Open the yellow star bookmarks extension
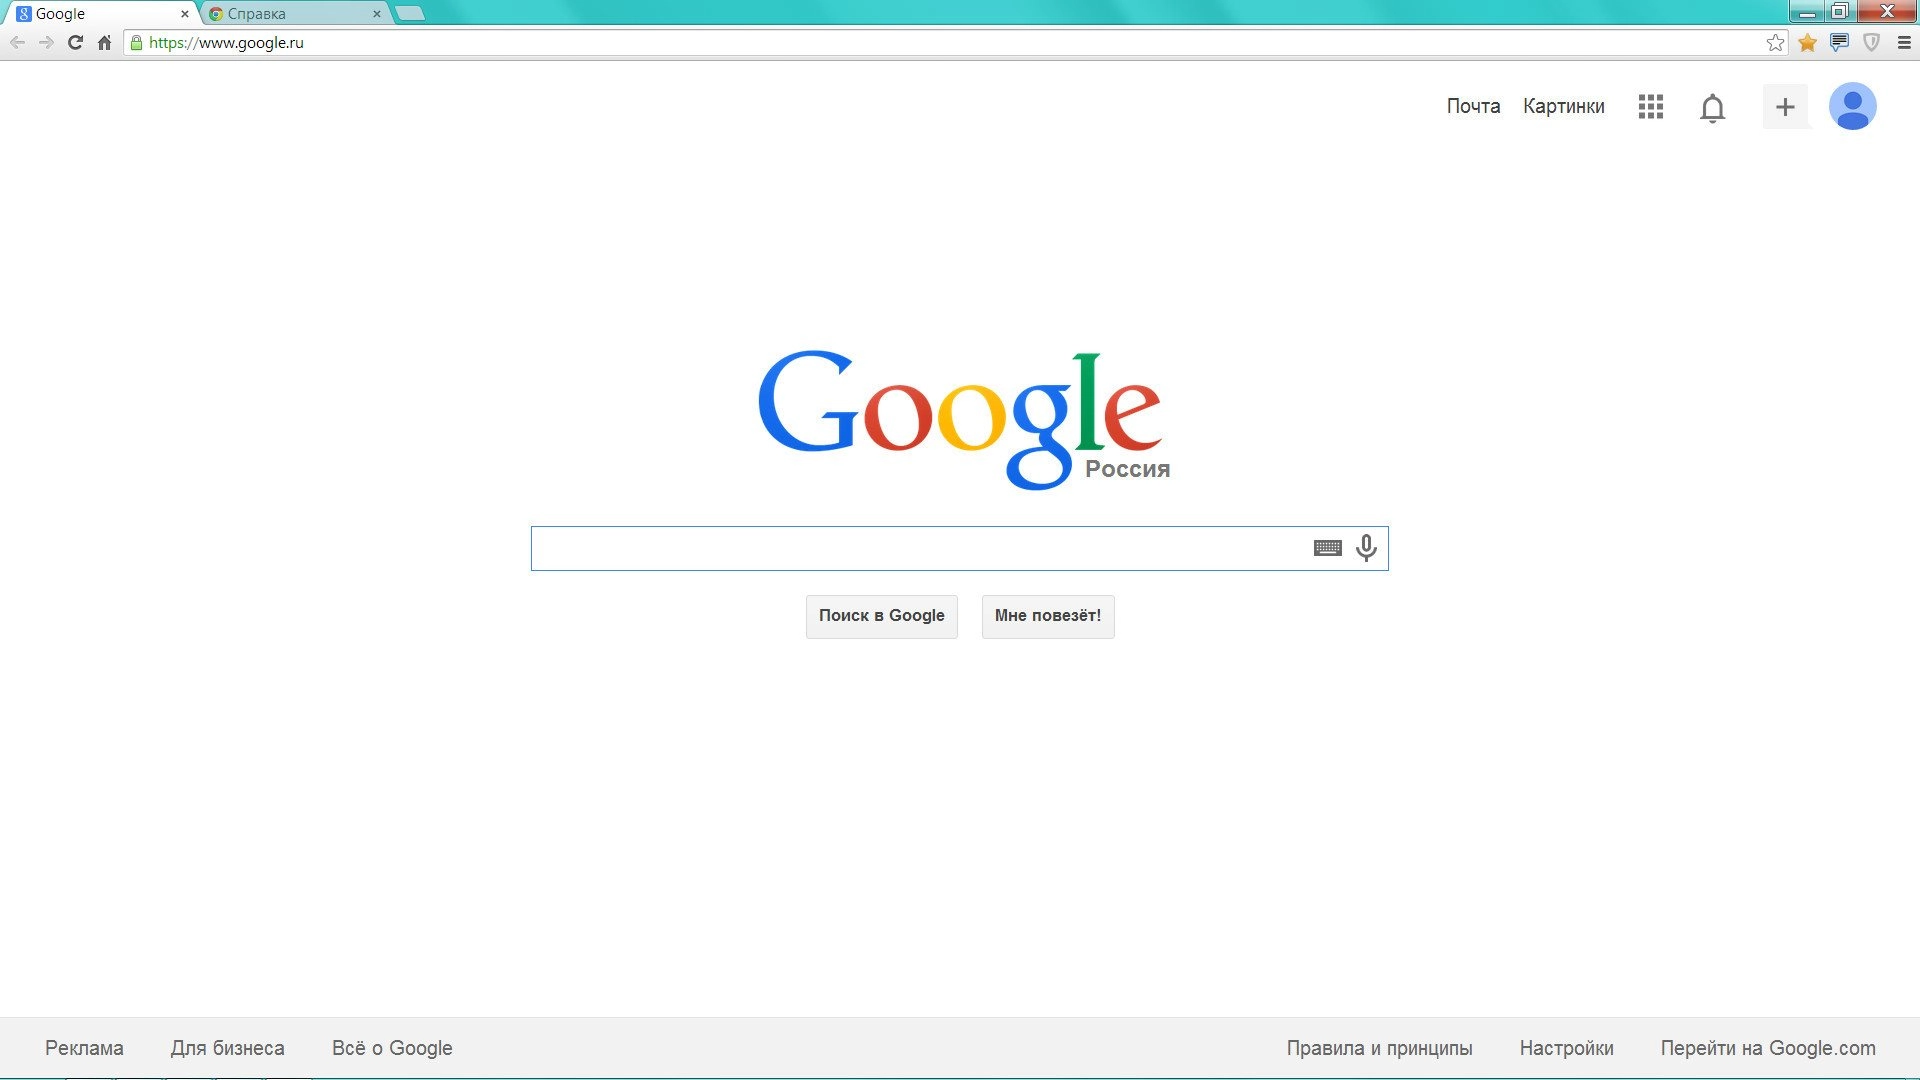The height and width of the screenshot is (1080, 1920). click(x=1807, y=42)
